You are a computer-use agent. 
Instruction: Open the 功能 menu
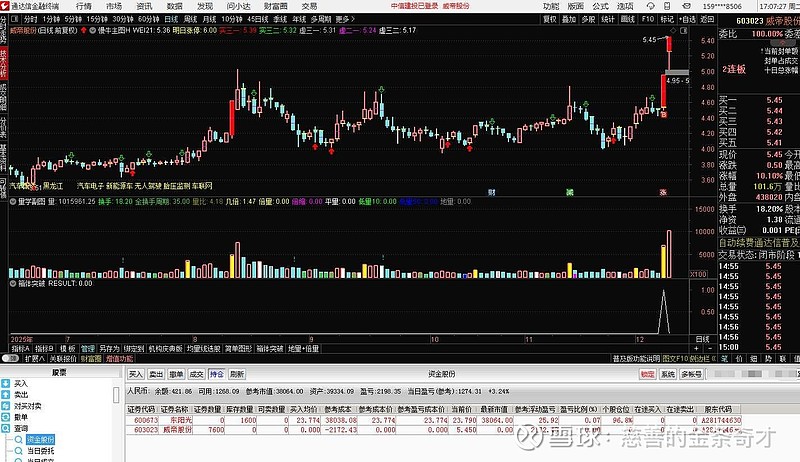(551, 6)
